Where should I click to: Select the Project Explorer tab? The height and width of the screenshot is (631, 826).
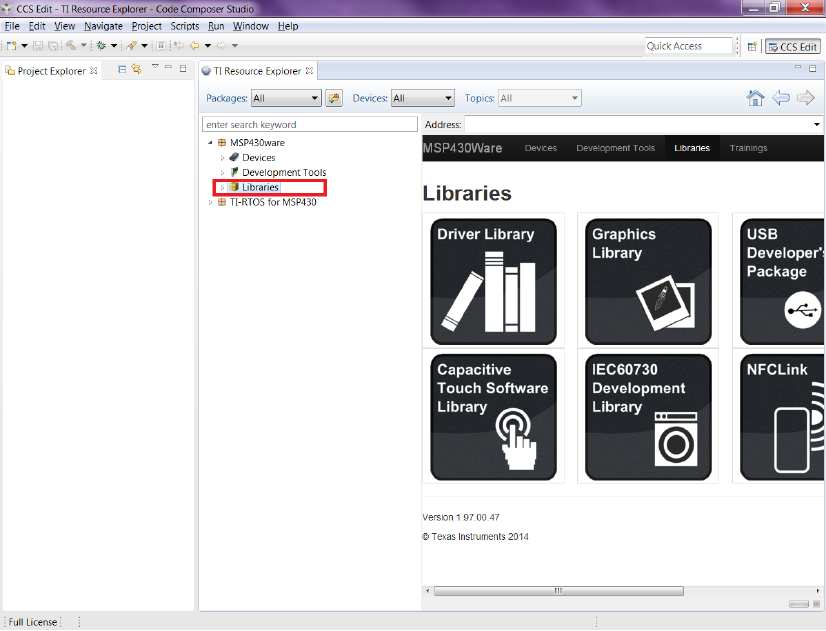(51, 71)
